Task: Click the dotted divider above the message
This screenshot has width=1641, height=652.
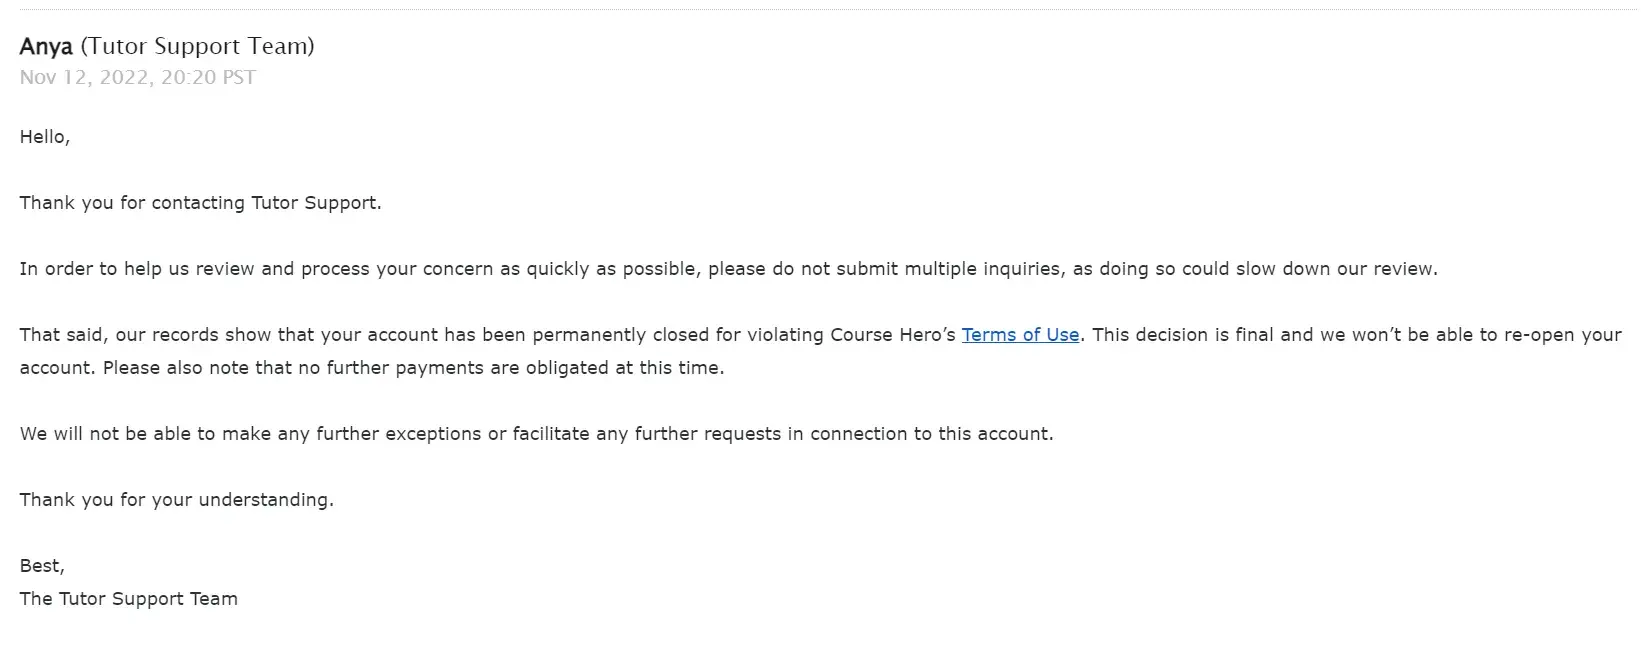Action: [820, 10]
